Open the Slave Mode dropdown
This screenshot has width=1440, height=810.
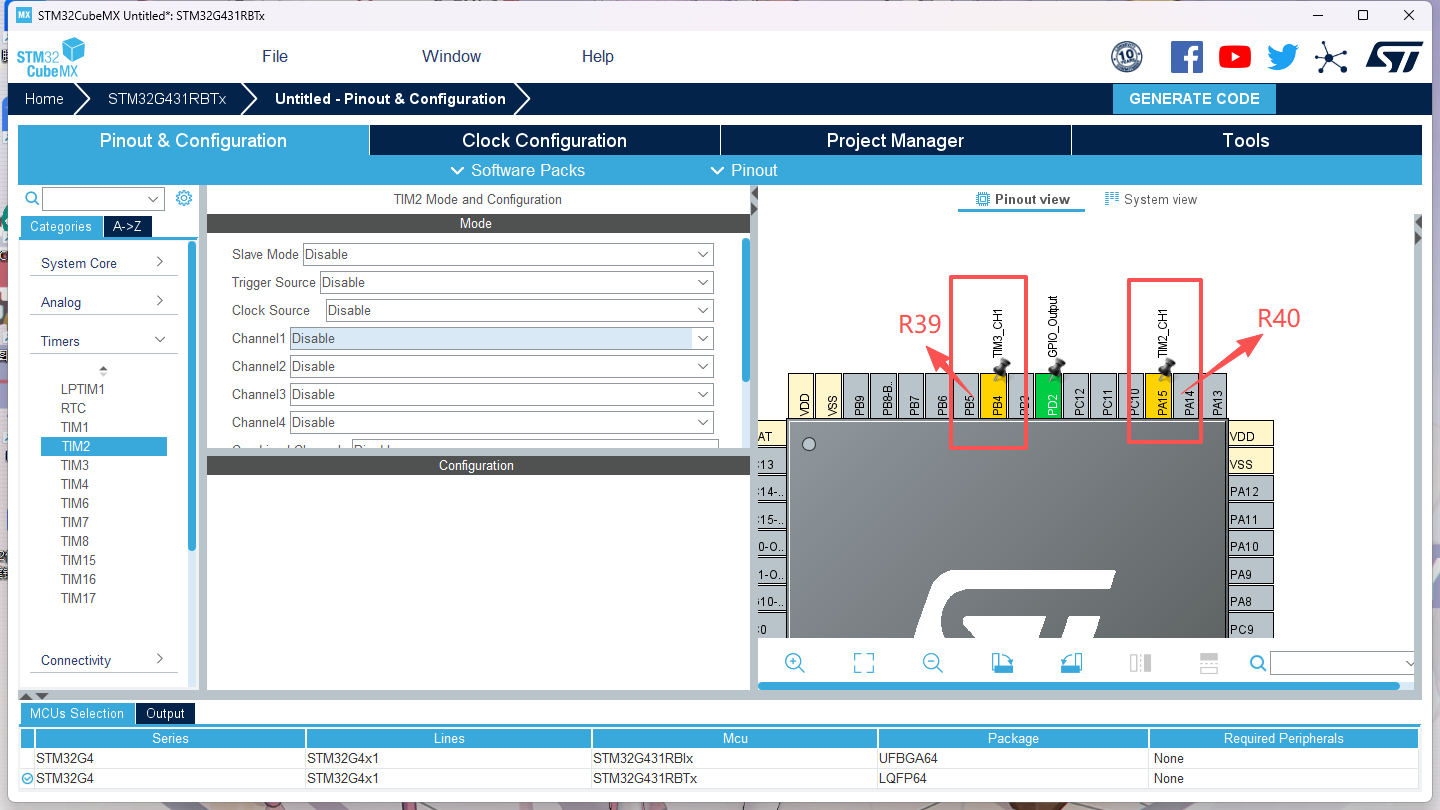[x=508, y=254]
